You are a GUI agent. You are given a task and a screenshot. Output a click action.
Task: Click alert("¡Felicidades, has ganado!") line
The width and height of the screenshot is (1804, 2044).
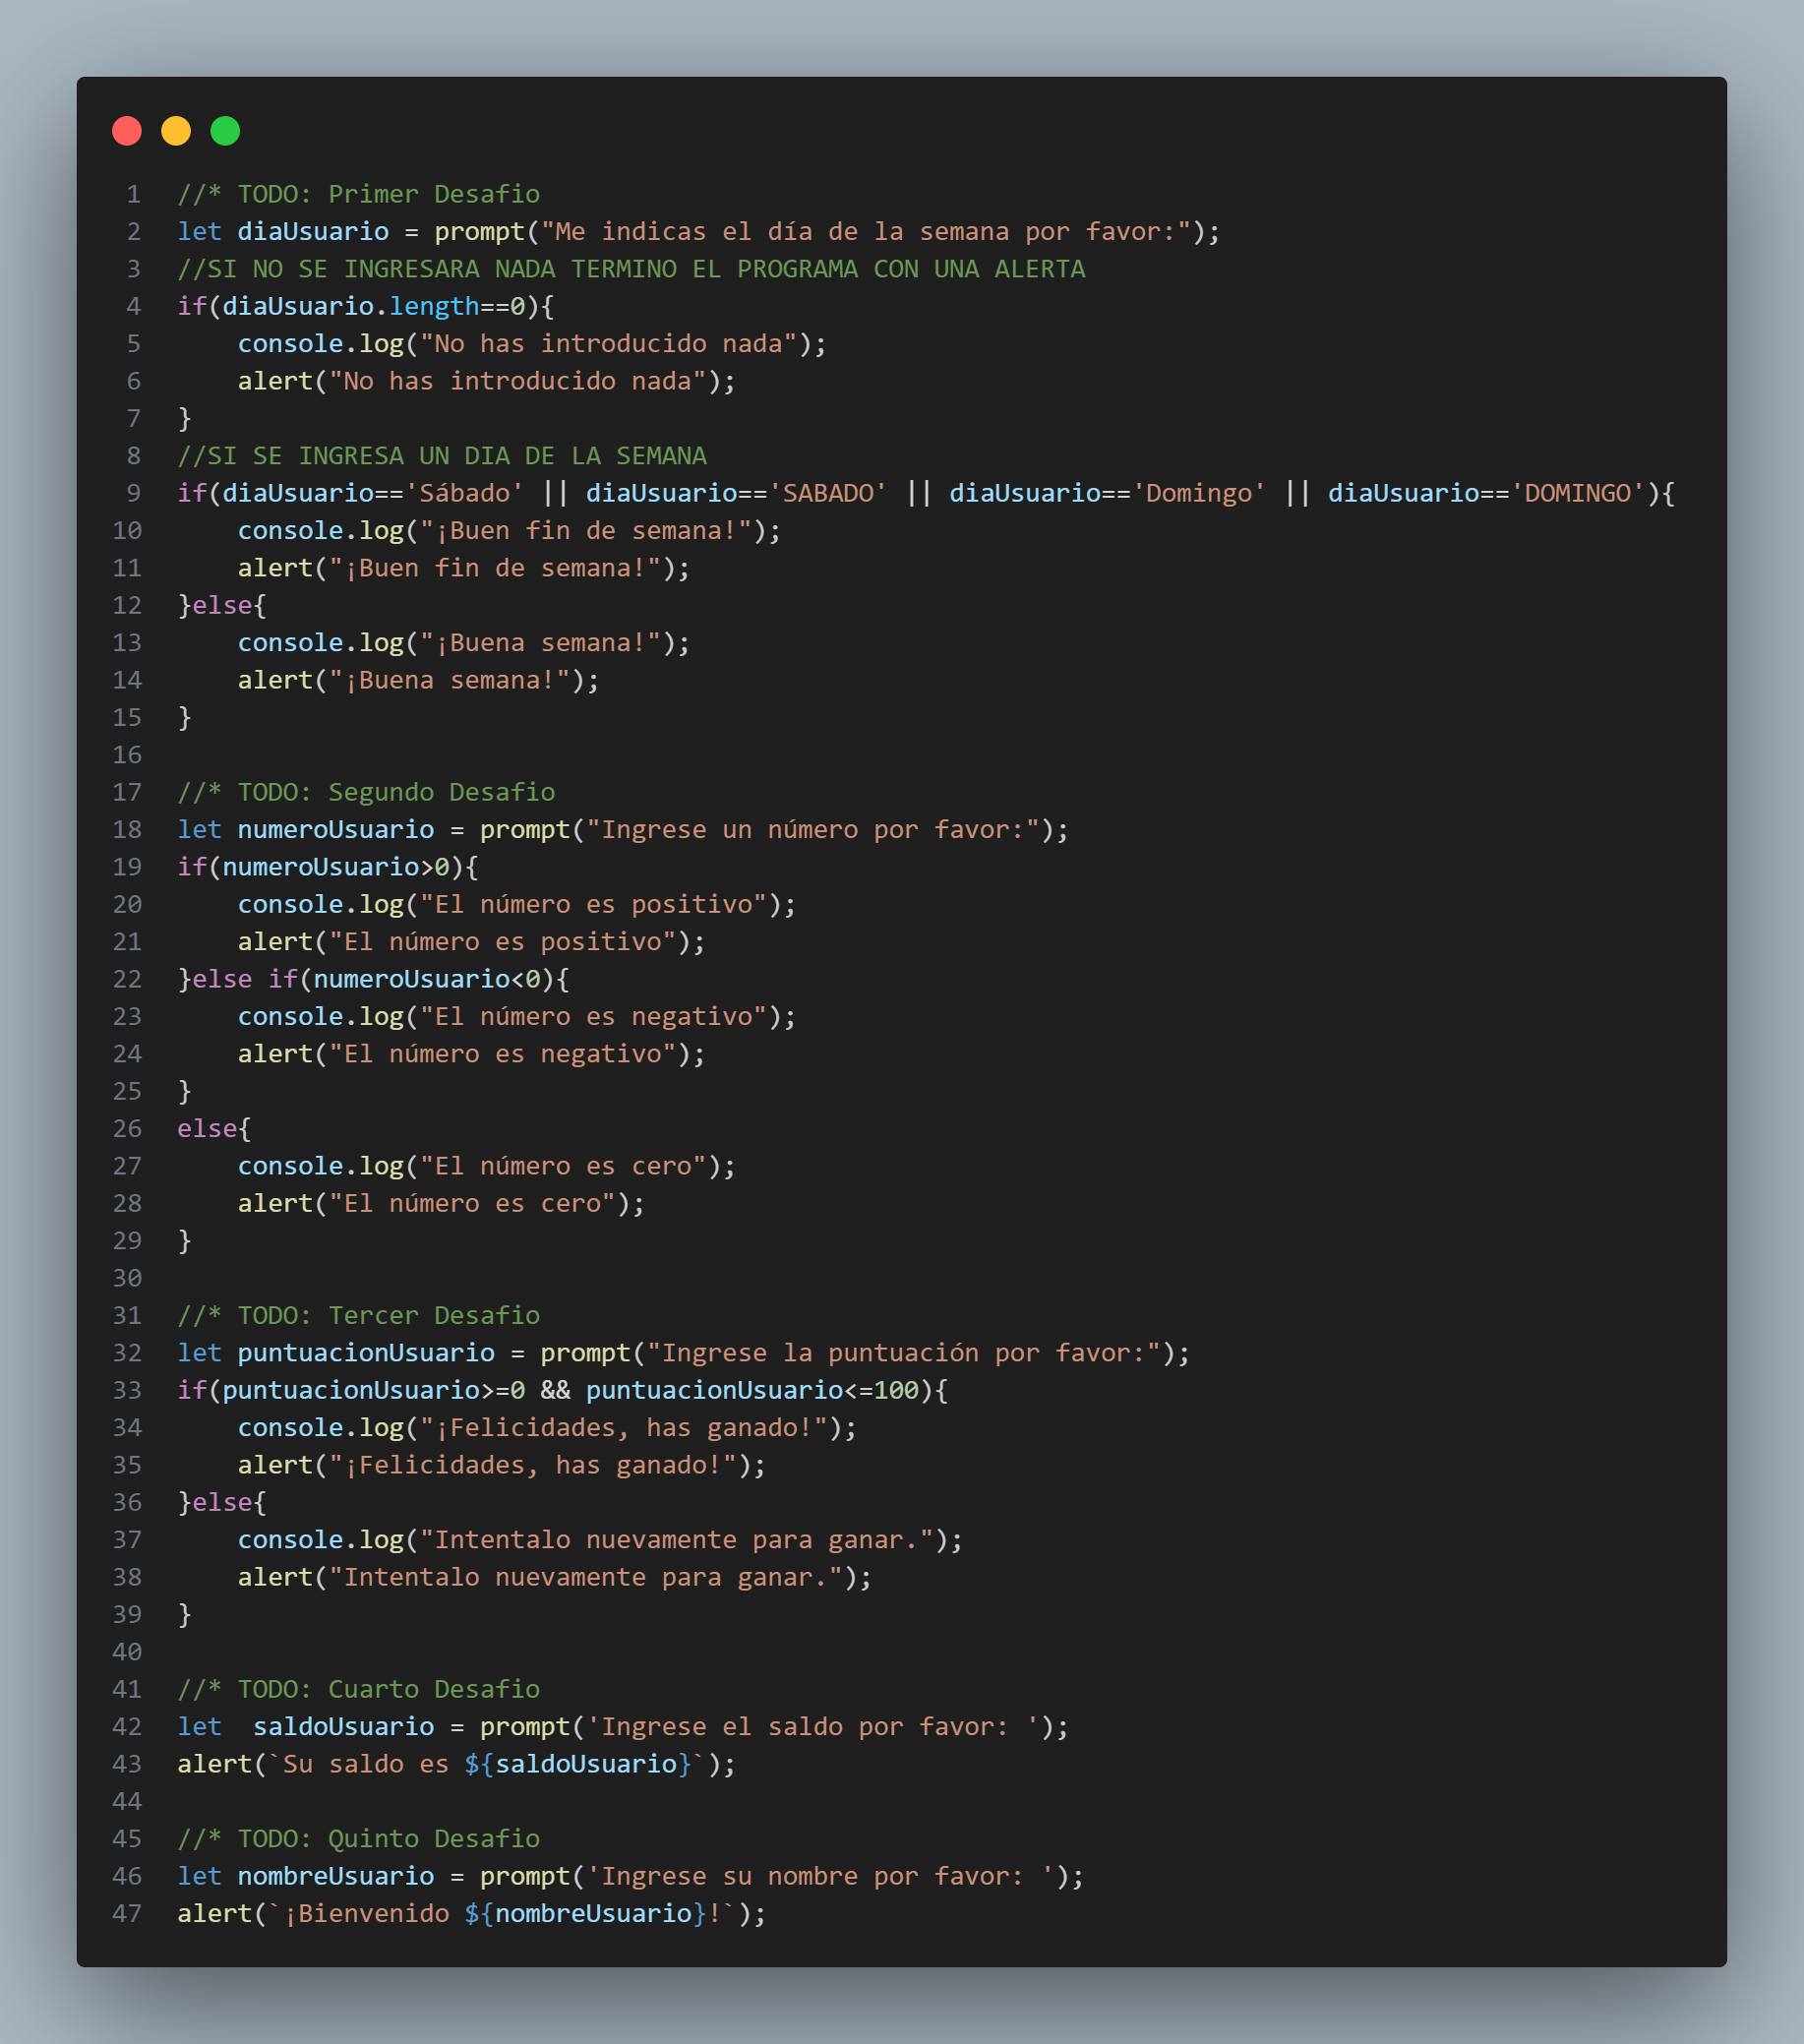point(501,1465)
